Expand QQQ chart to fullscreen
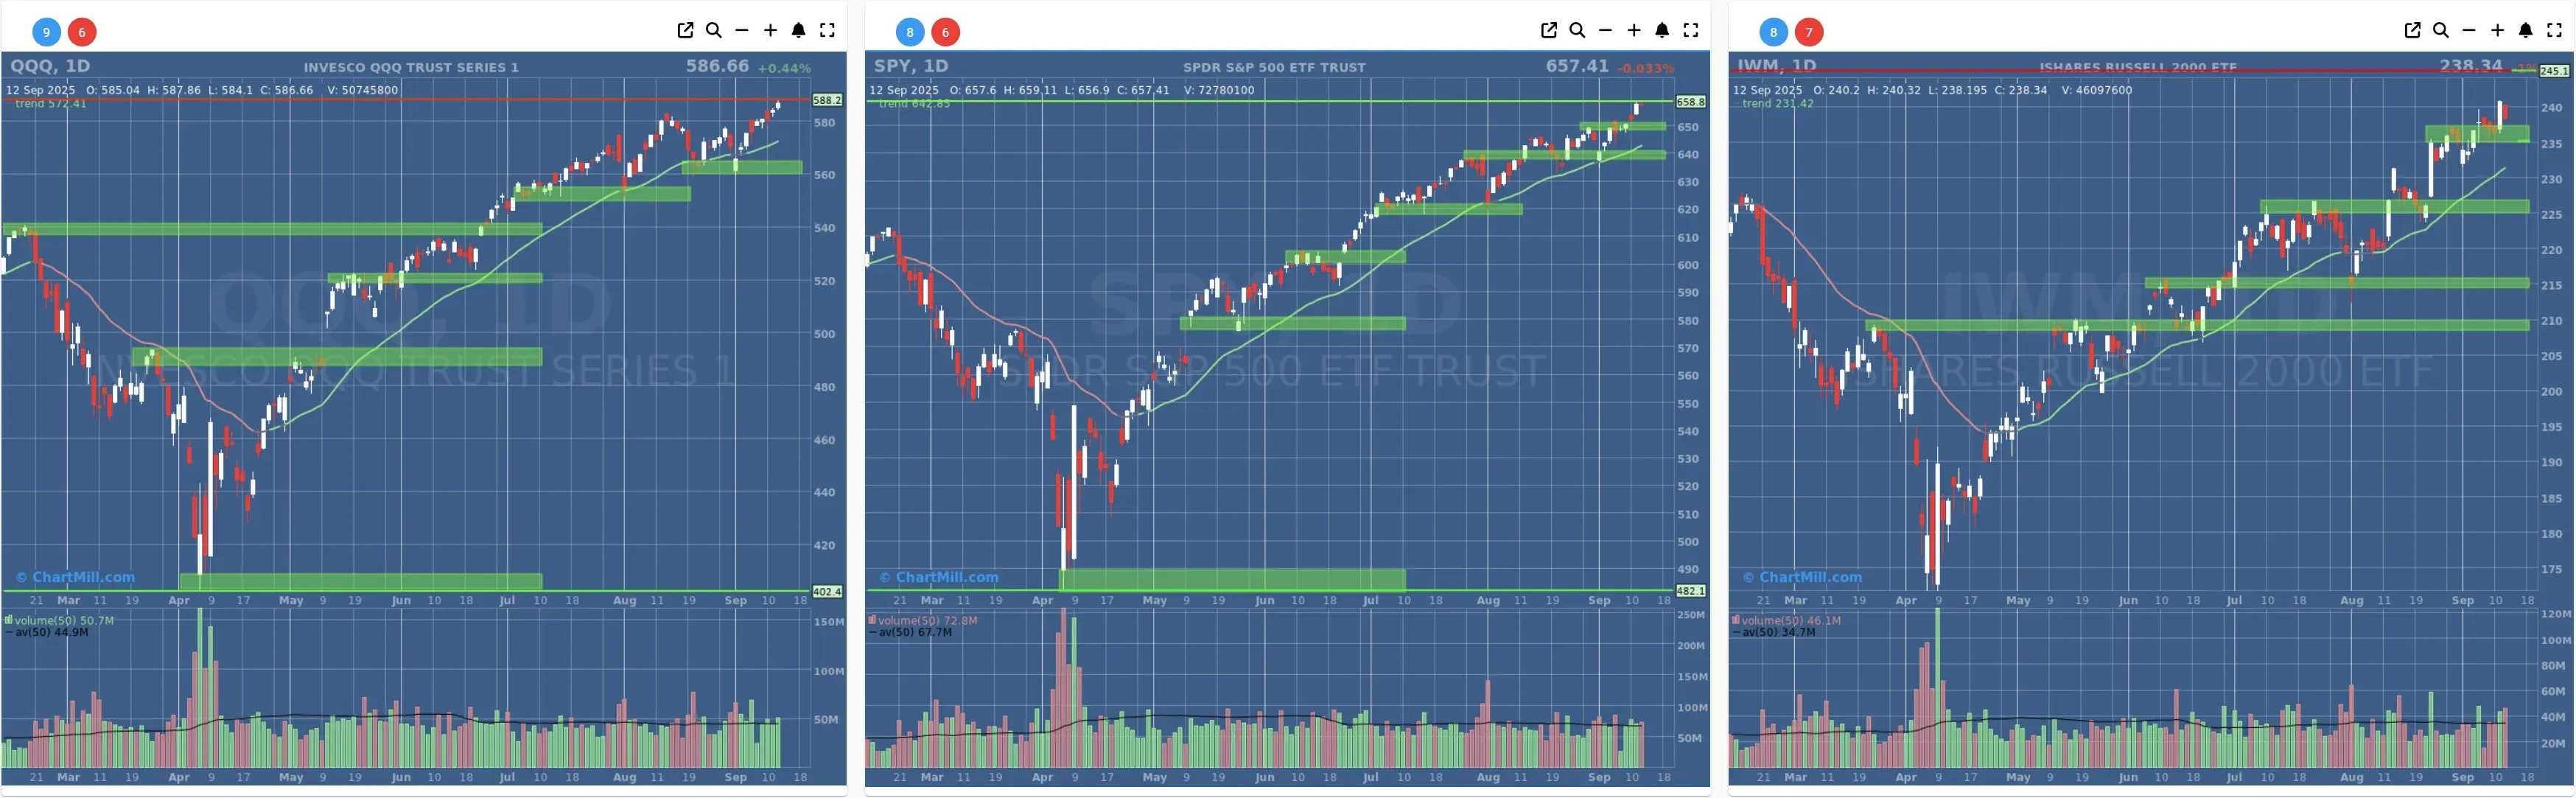The image size is (2576, 798). 827,31
